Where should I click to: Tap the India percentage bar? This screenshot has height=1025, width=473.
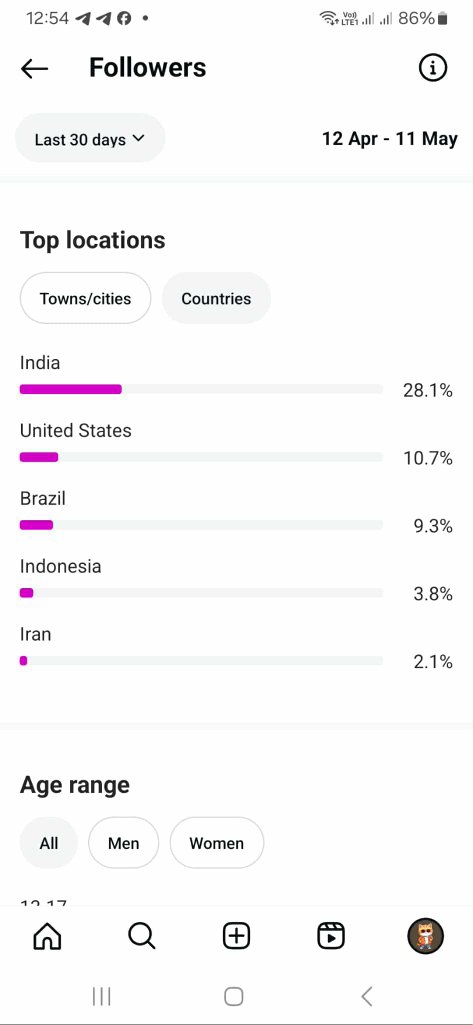201,390
